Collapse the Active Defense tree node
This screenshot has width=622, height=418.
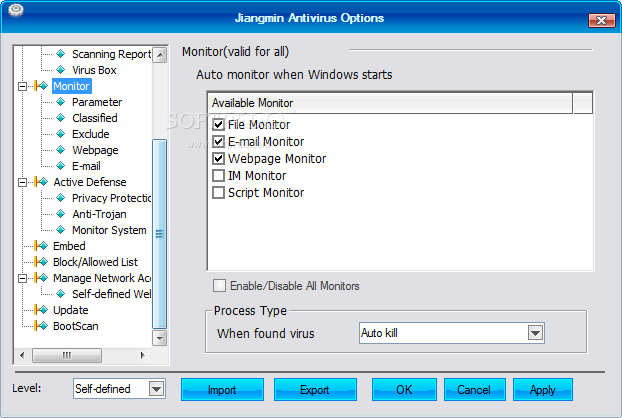pos(23,182)
